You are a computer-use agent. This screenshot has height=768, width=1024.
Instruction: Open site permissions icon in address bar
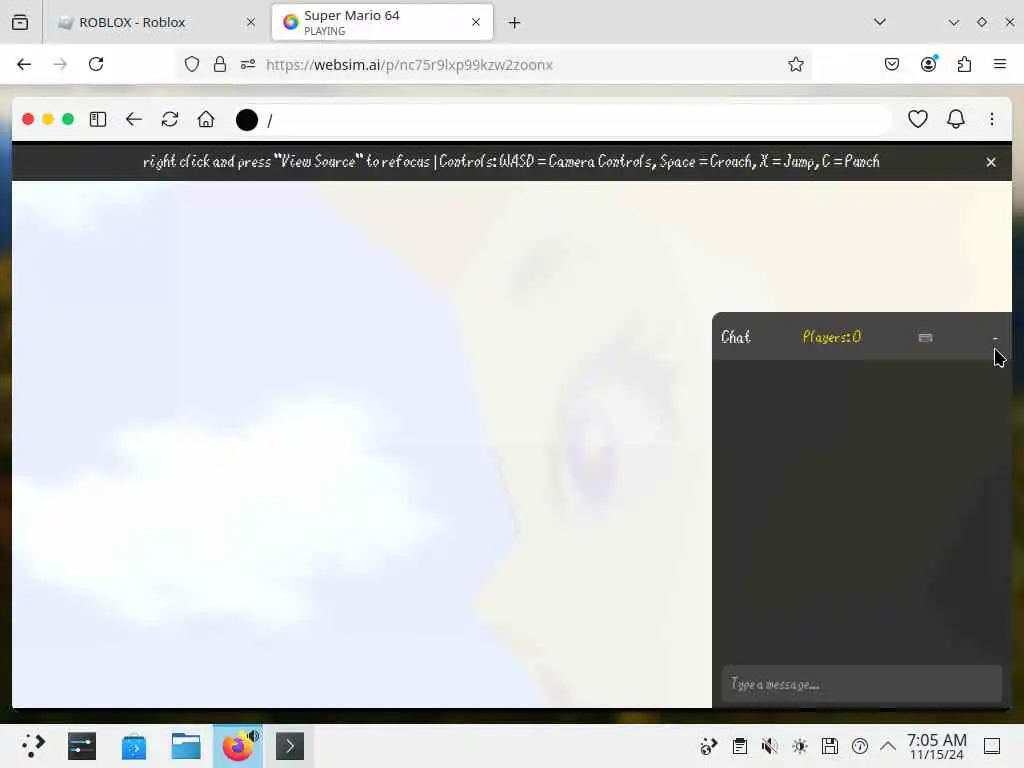pyautogui.click(x=248, y=64)
